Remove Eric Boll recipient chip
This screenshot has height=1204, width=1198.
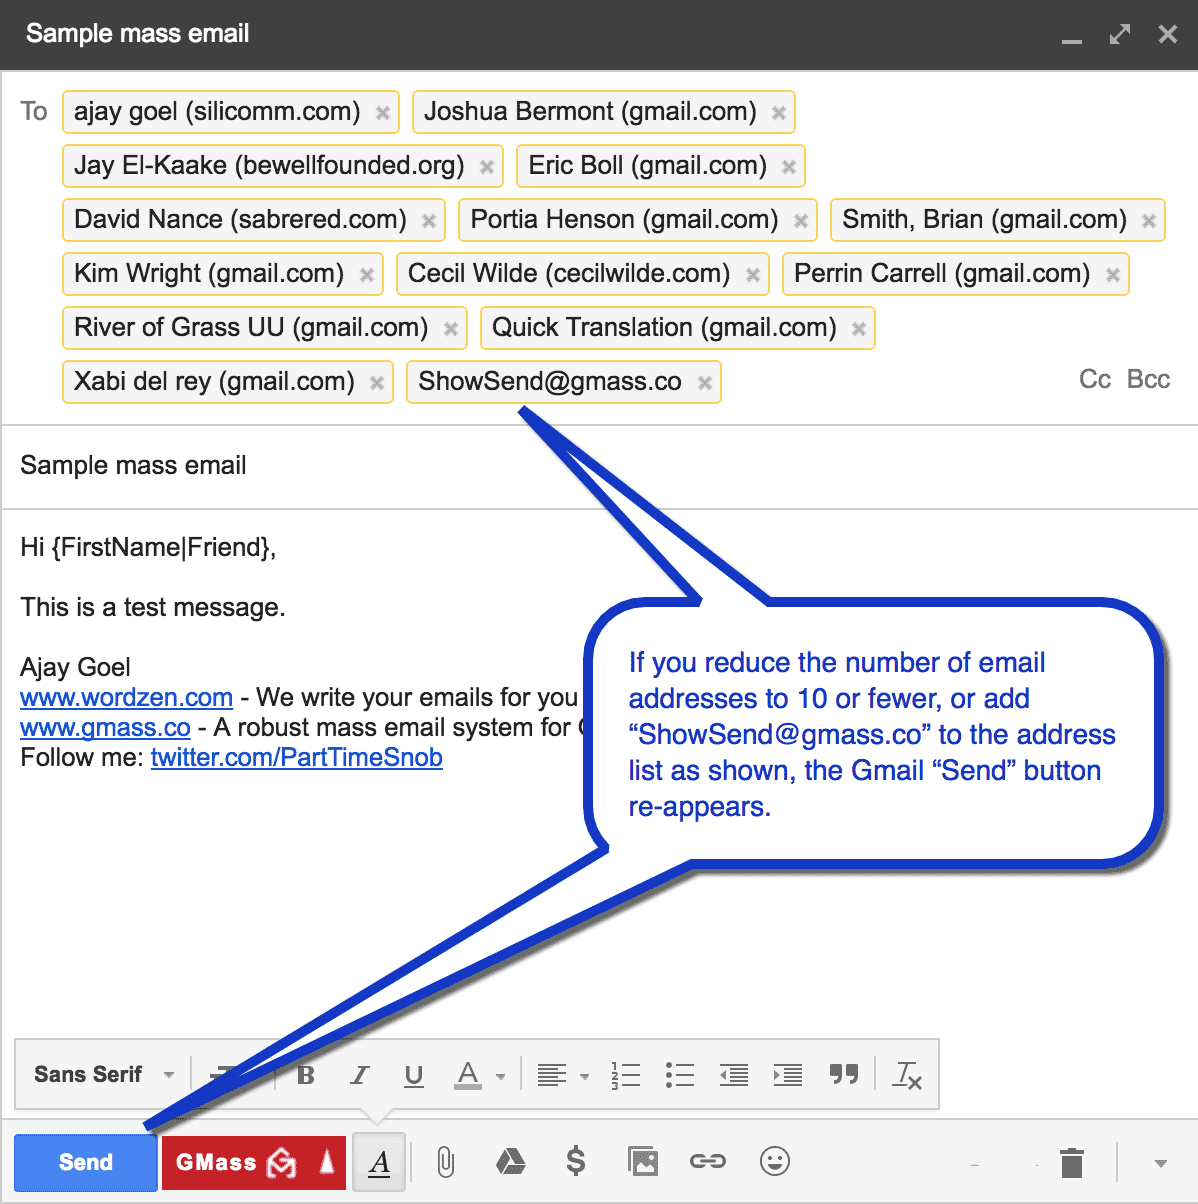point(788,167)
